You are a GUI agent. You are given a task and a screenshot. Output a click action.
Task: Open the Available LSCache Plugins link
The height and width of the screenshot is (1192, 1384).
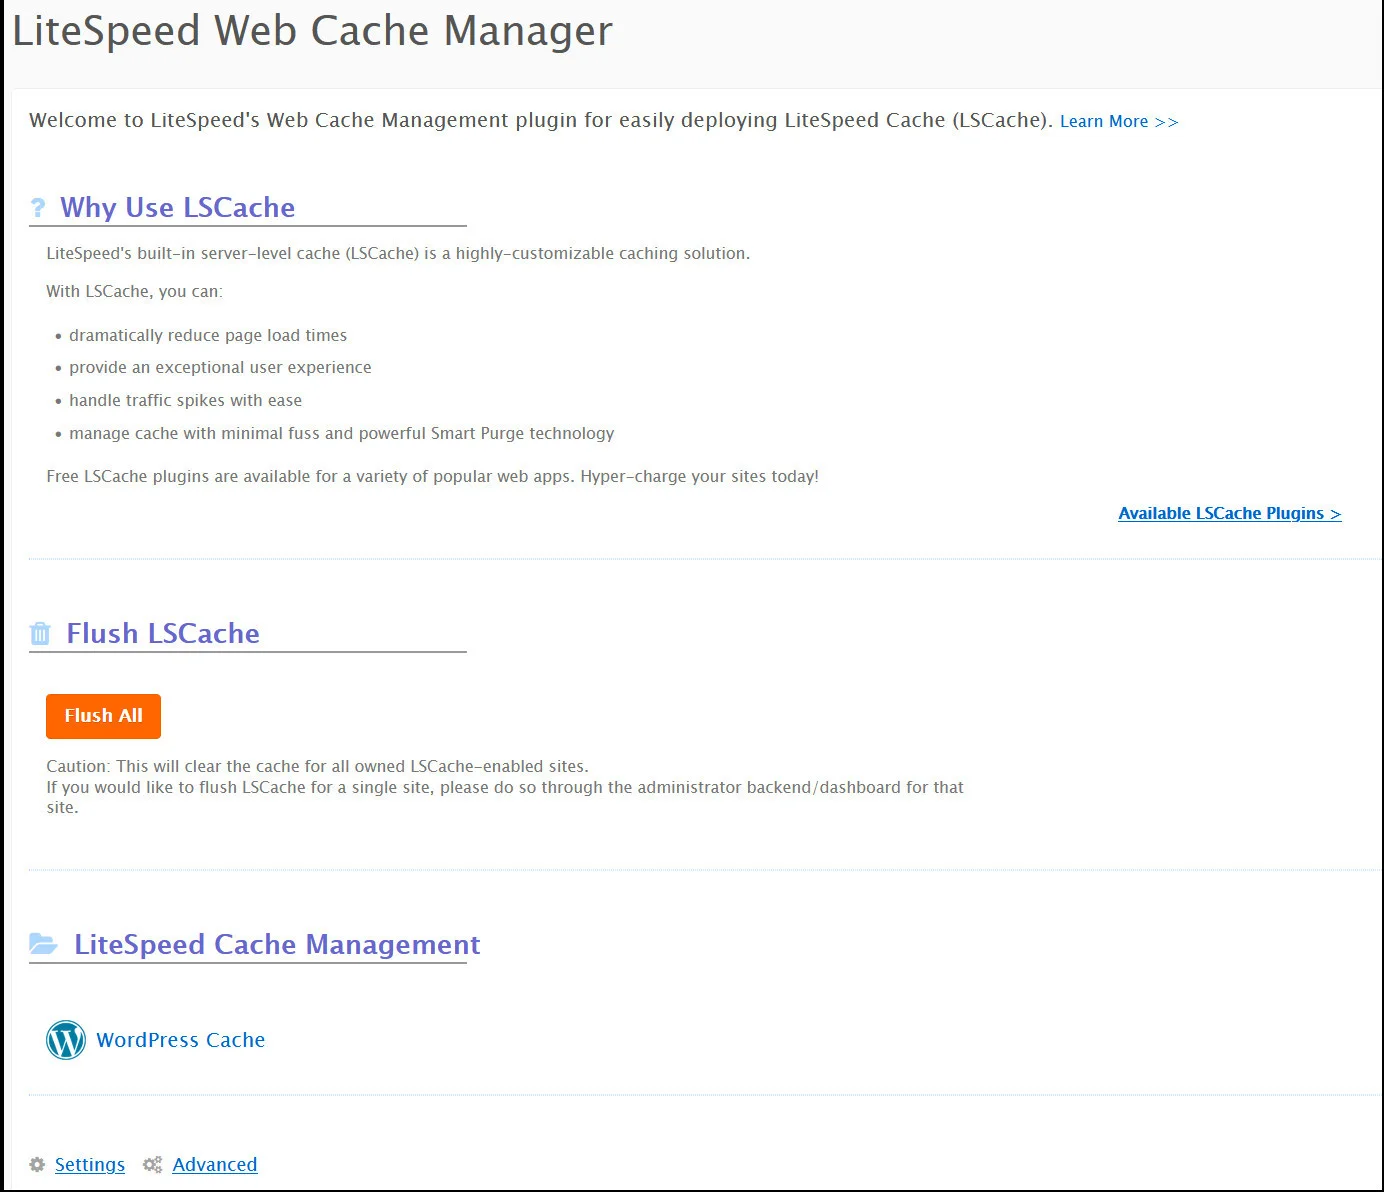[1229, 513]
